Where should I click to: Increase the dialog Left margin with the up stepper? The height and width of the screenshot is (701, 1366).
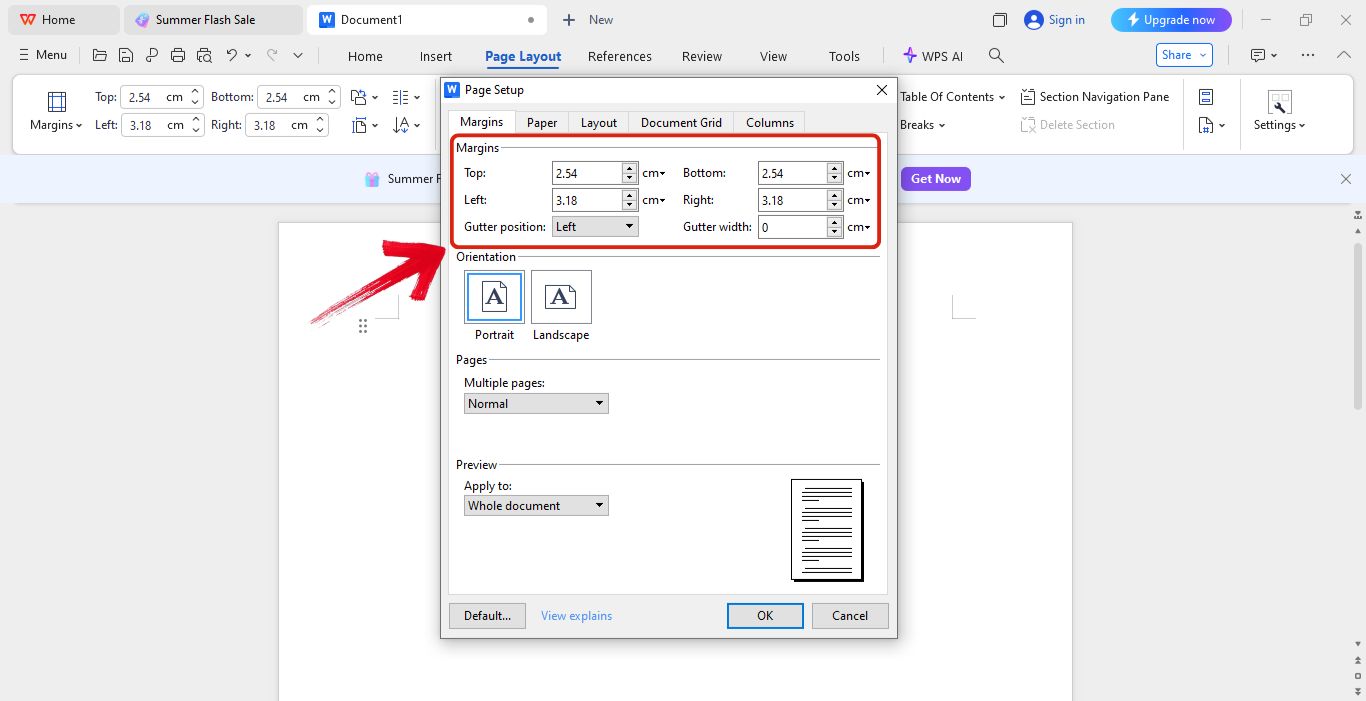[x=629, y=195]
